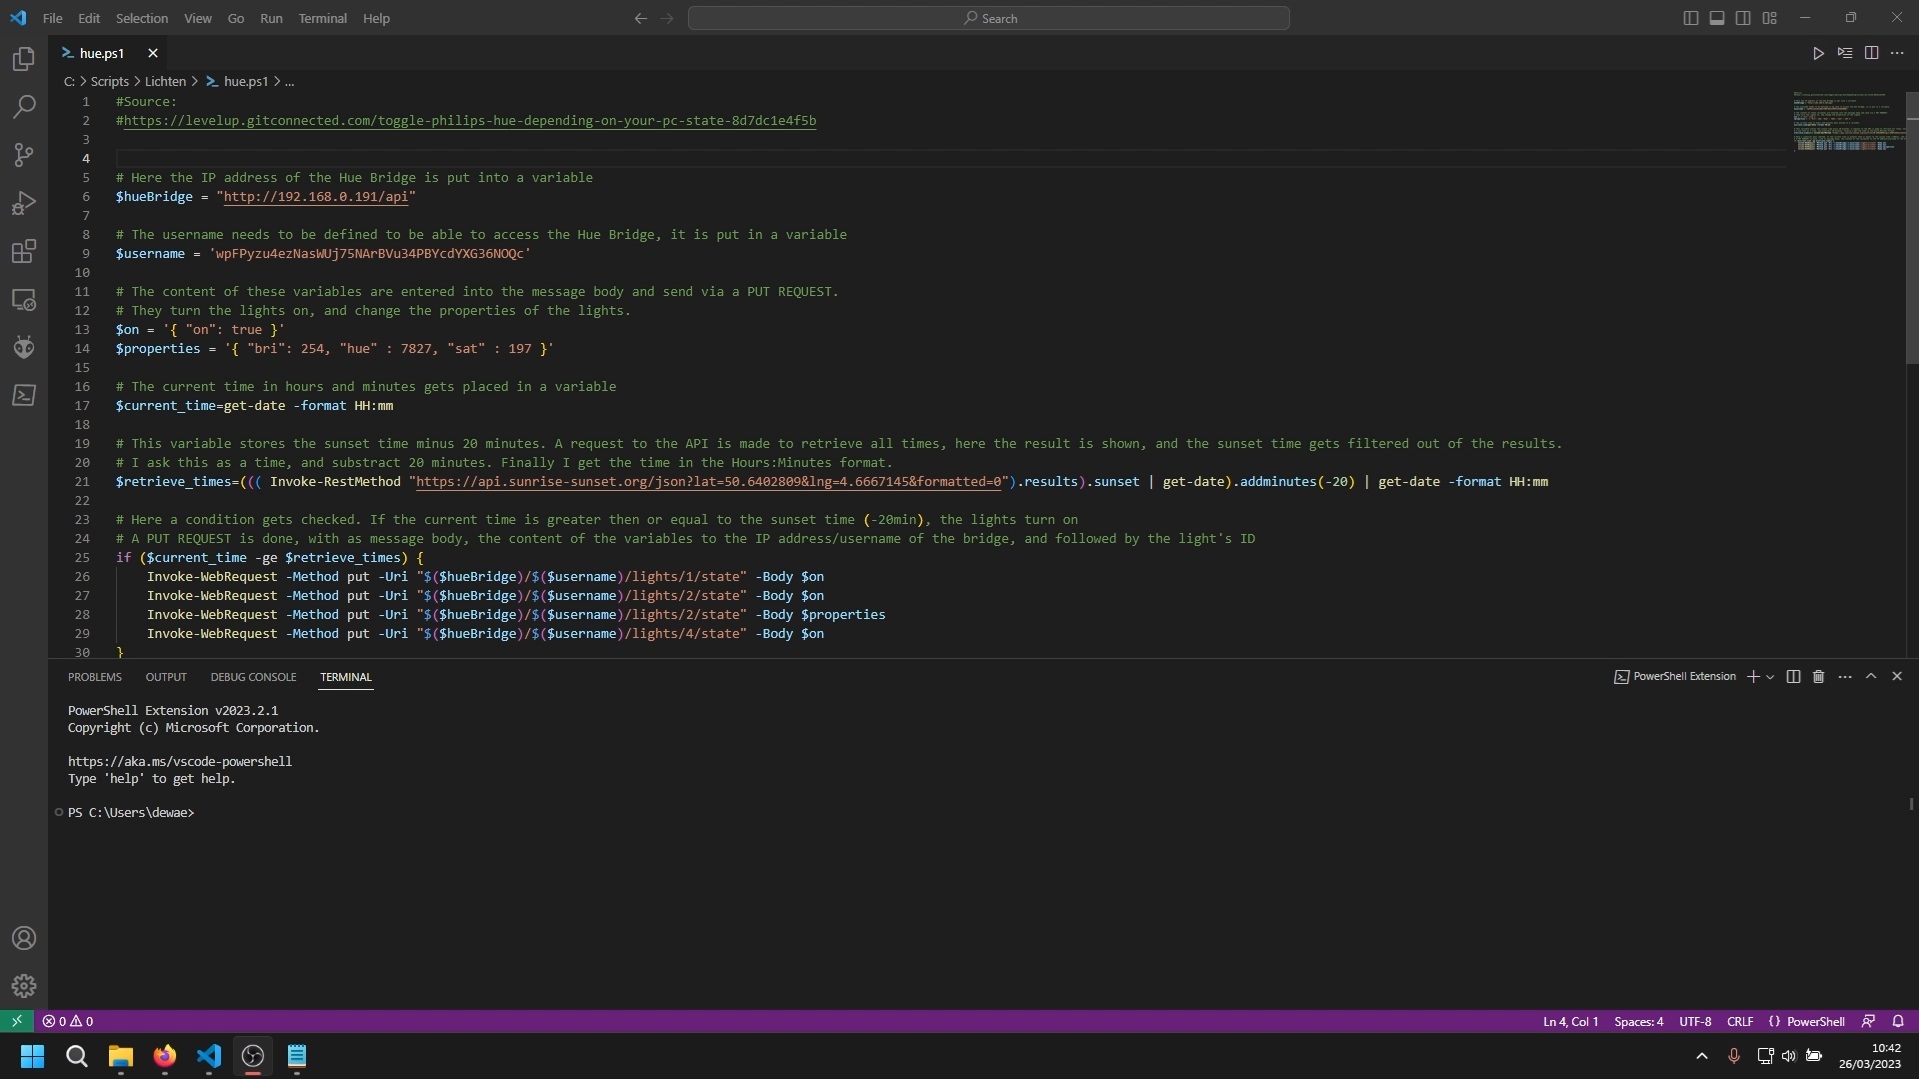Click the top Search command center field
1919x1079 pixels.
coord(988,18)
